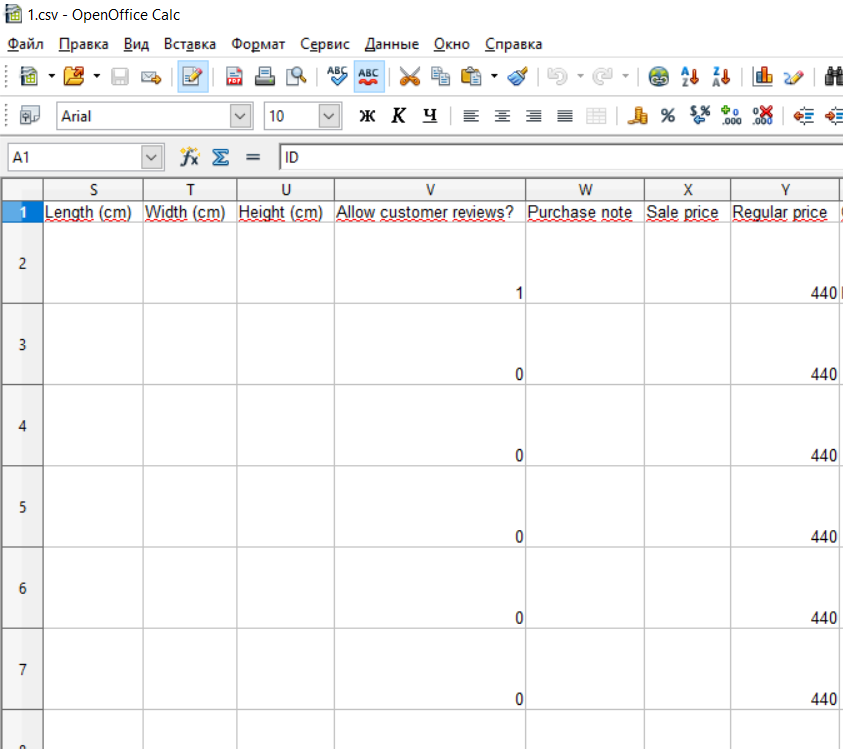The height and width of the screenshot is (749, 843).
Task: Expand the Undo history dropdown arrow
Action: (580, 76)
